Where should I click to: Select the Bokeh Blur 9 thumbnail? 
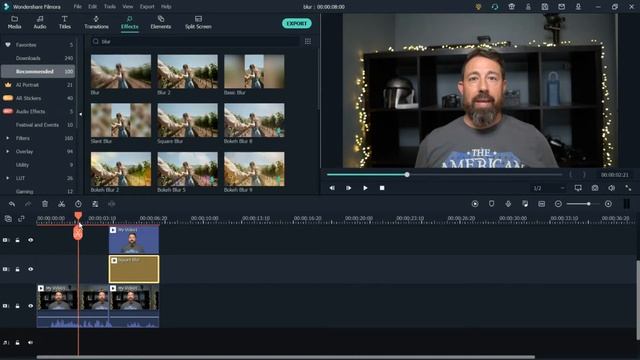[x=254, y=169]
